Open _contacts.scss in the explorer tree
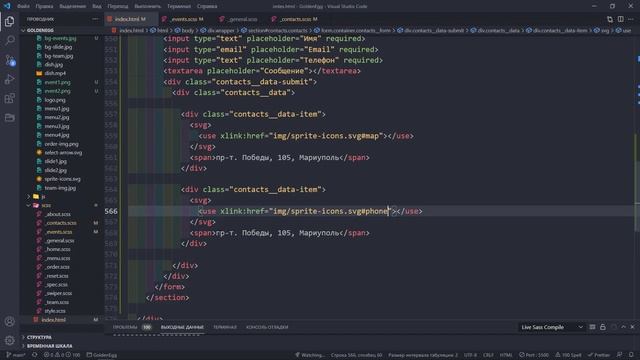 (x=61, y=223)
